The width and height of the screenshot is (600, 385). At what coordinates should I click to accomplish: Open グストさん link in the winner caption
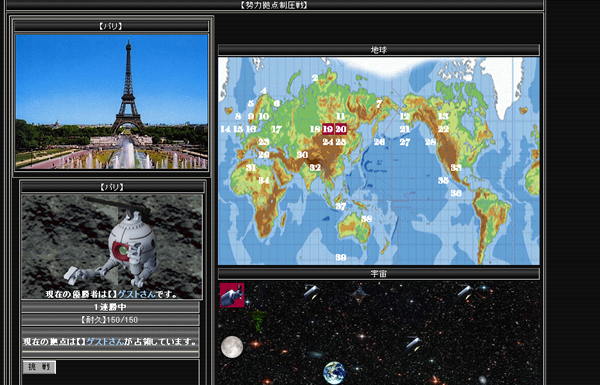tap(137, 294)
